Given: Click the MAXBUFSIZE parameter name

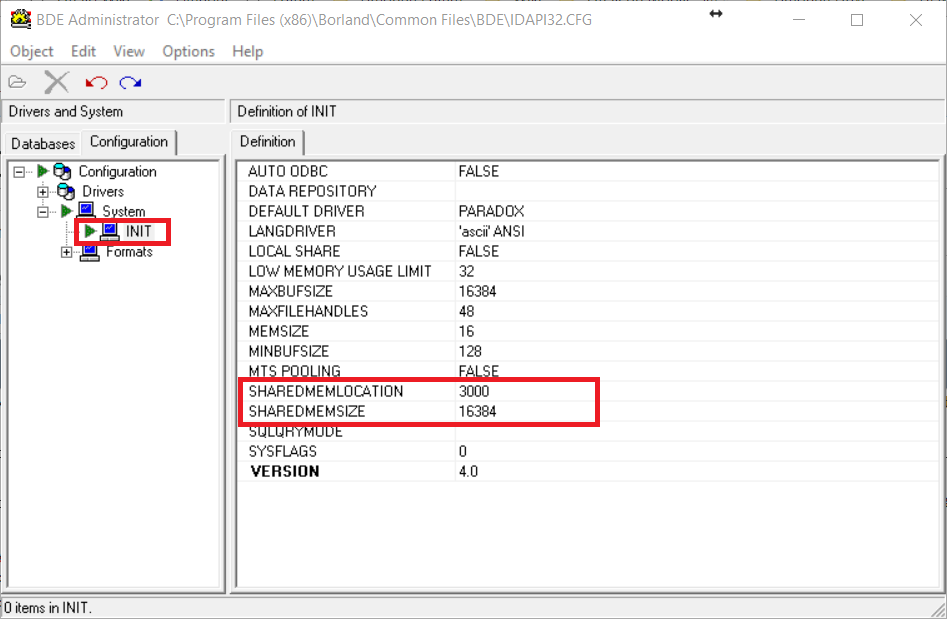Looking at the screenshot, I should (291, 291).
